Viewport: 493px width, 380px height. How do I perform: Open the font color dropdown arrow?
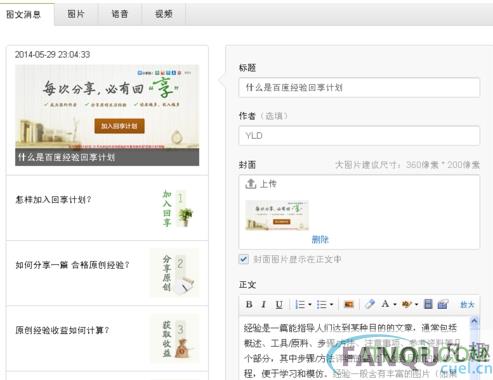tap(395, 304)
